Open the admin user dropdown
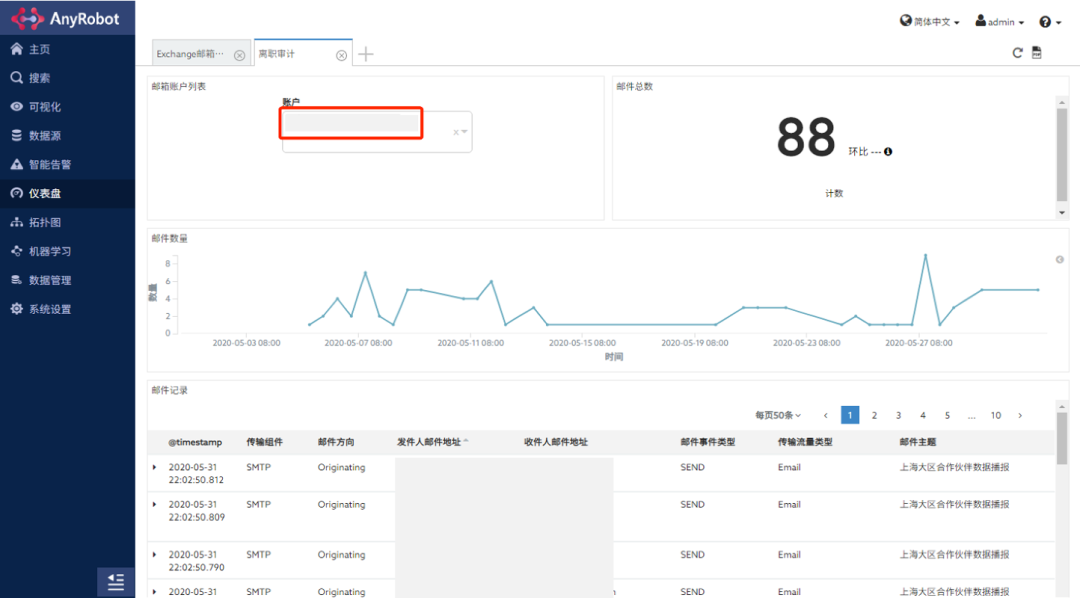Screen dimensions: 1080x598 point(999,21)
